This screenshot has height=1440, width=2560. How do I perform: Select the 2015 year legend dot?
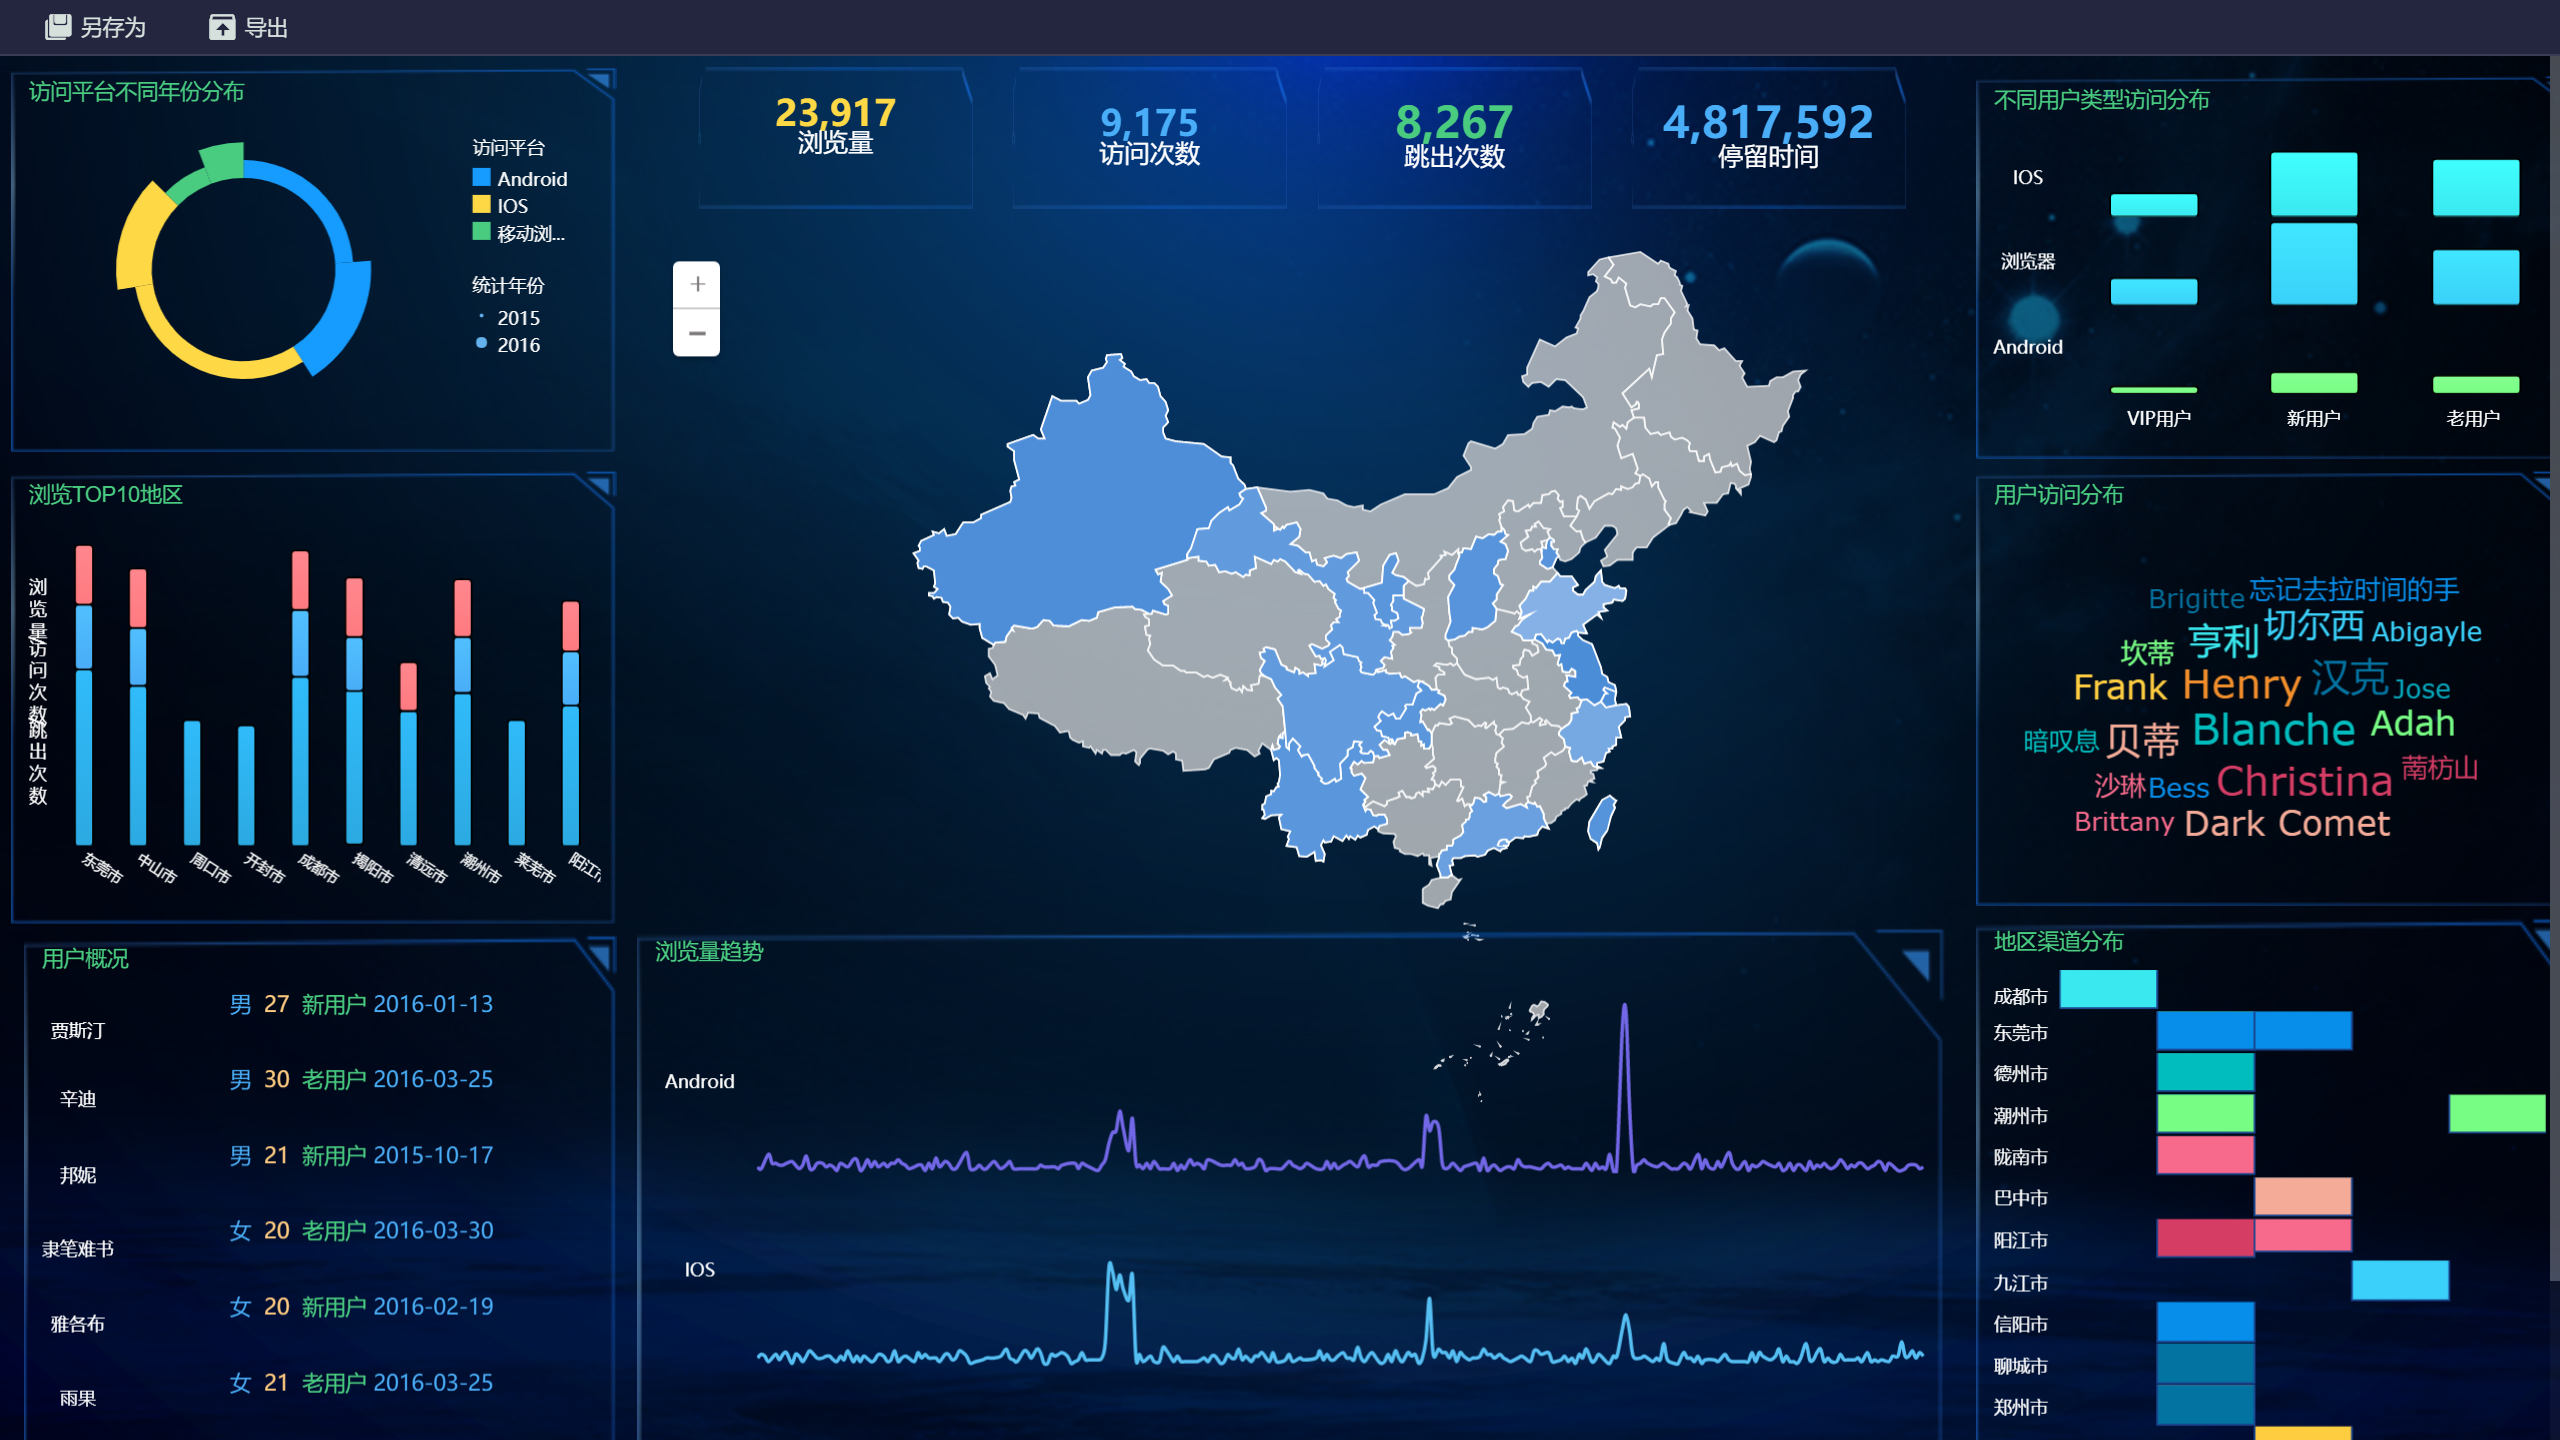pos(481,317)
